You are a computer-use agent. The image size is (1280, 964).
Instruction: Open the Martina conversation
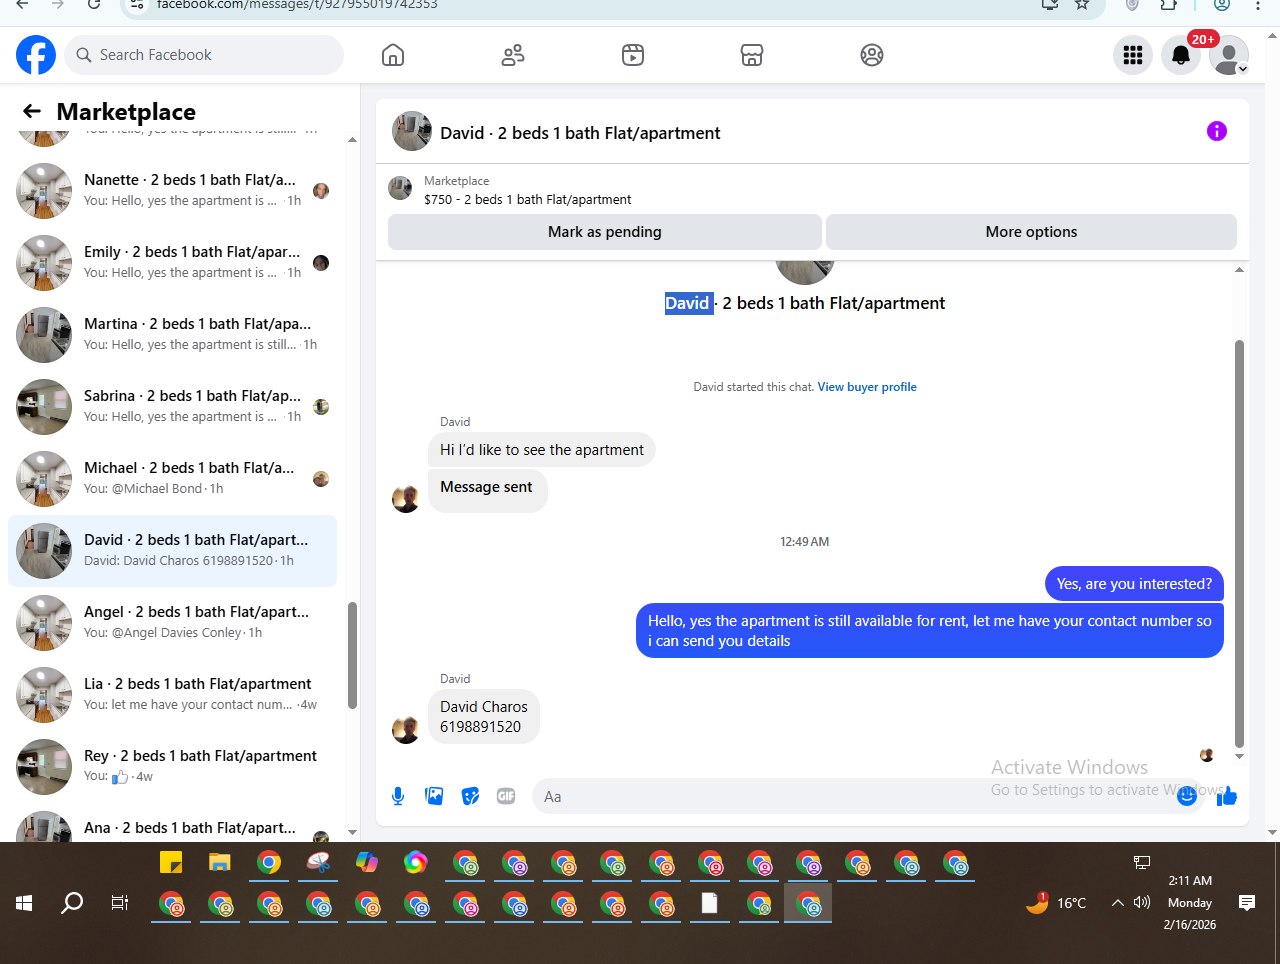(x=172, y=335)
